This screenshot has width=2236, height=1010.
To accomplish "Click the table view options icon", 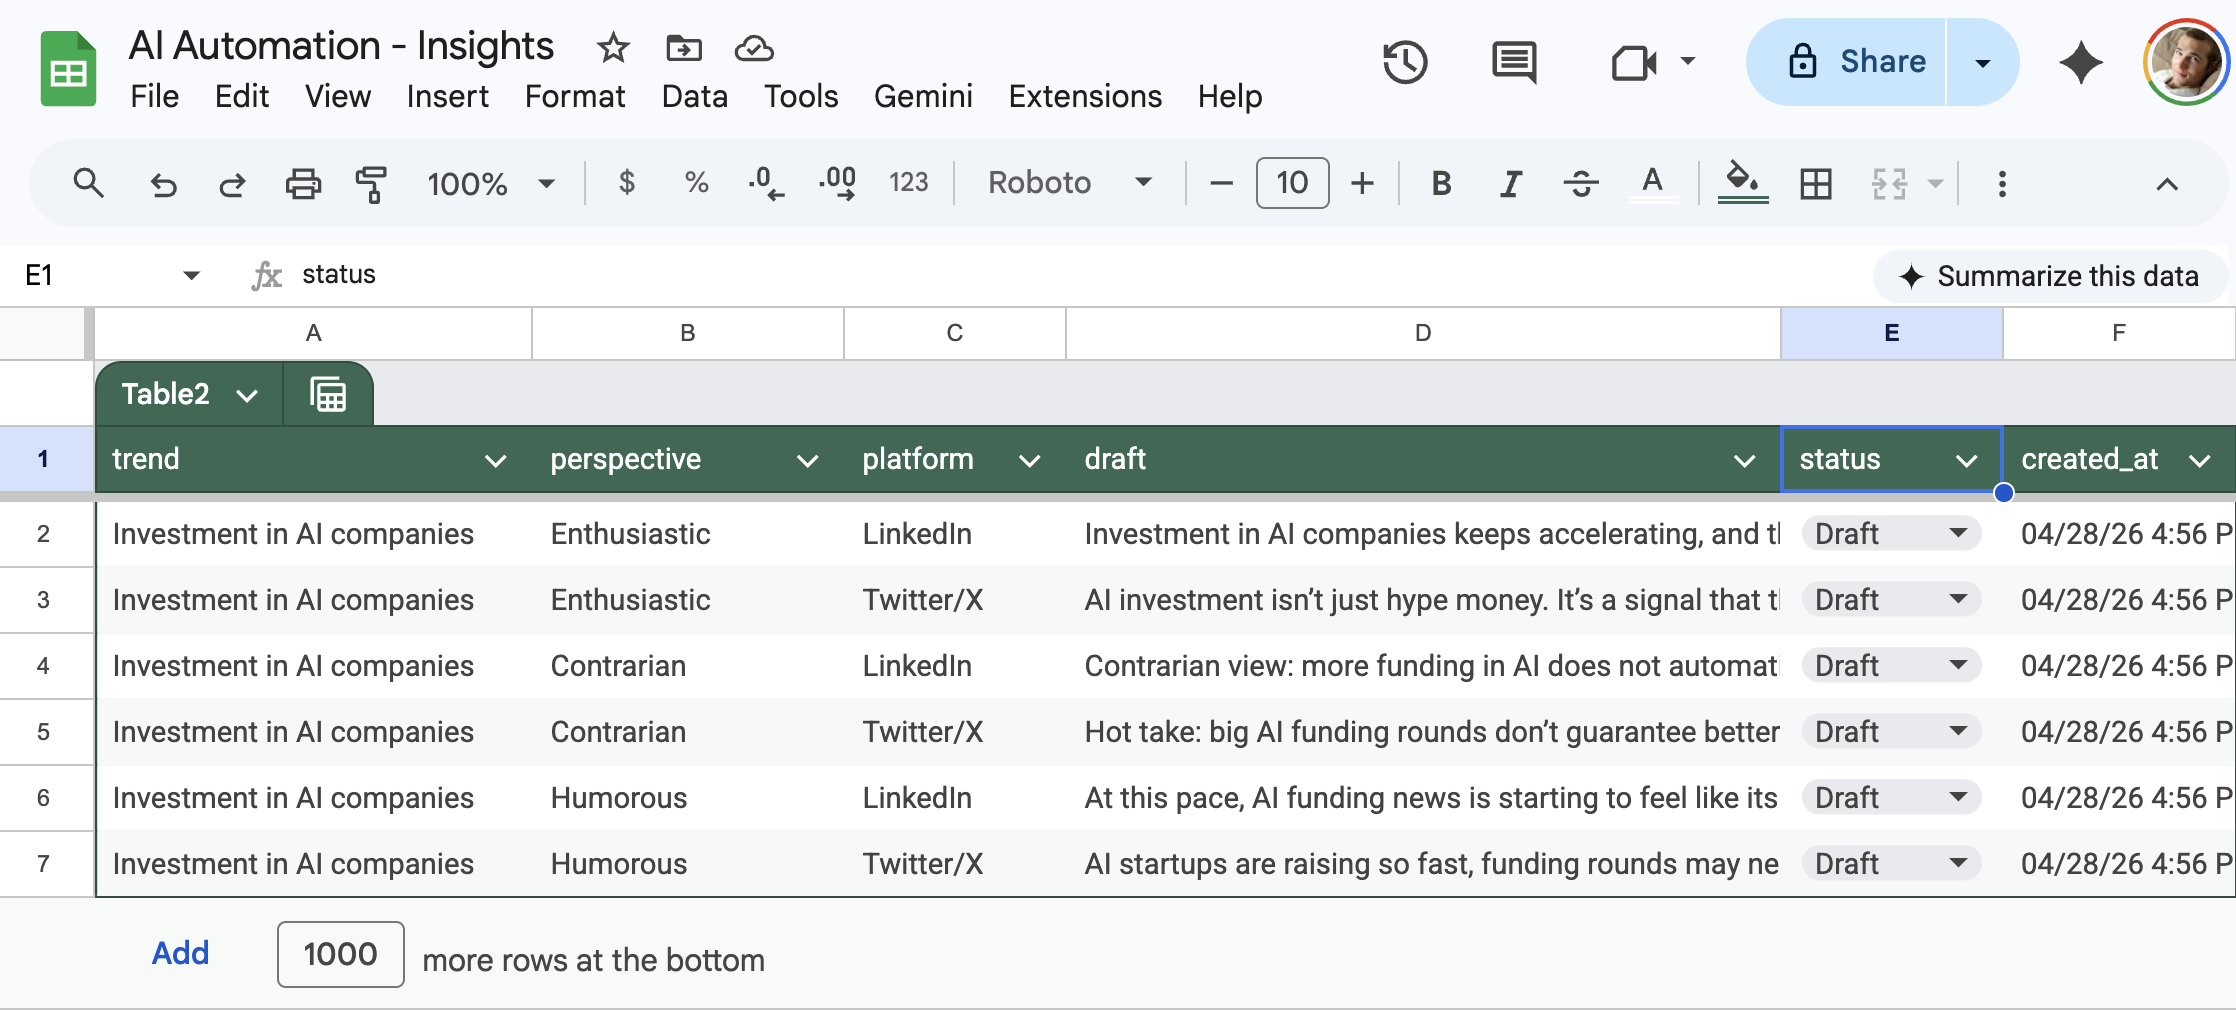I will tap(328, 395).
